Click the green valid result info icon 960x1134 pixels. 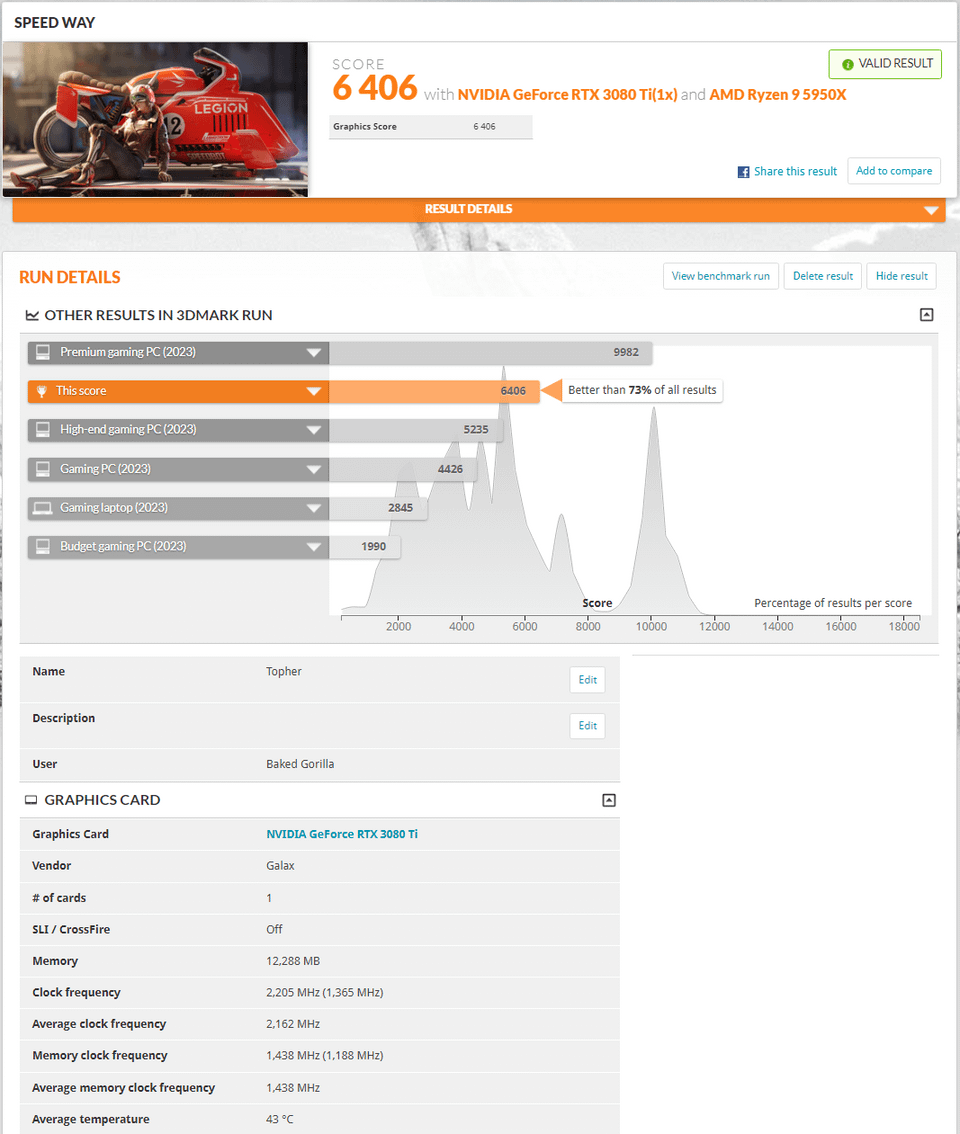tap(847, 64)
